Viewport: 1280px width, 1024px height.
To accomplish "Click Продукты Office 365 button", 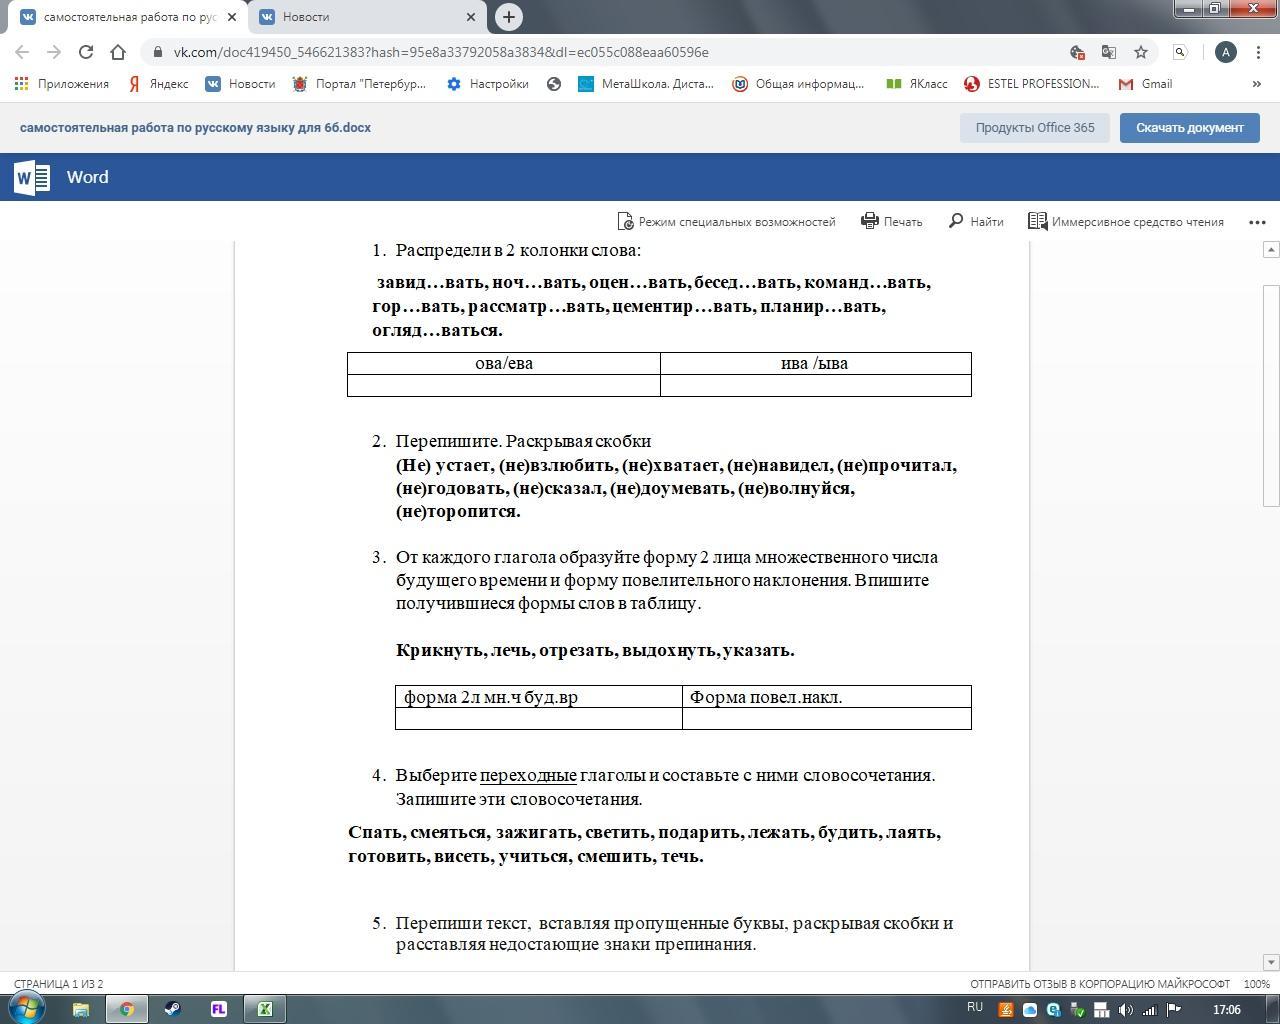I will coord(1034,128).
